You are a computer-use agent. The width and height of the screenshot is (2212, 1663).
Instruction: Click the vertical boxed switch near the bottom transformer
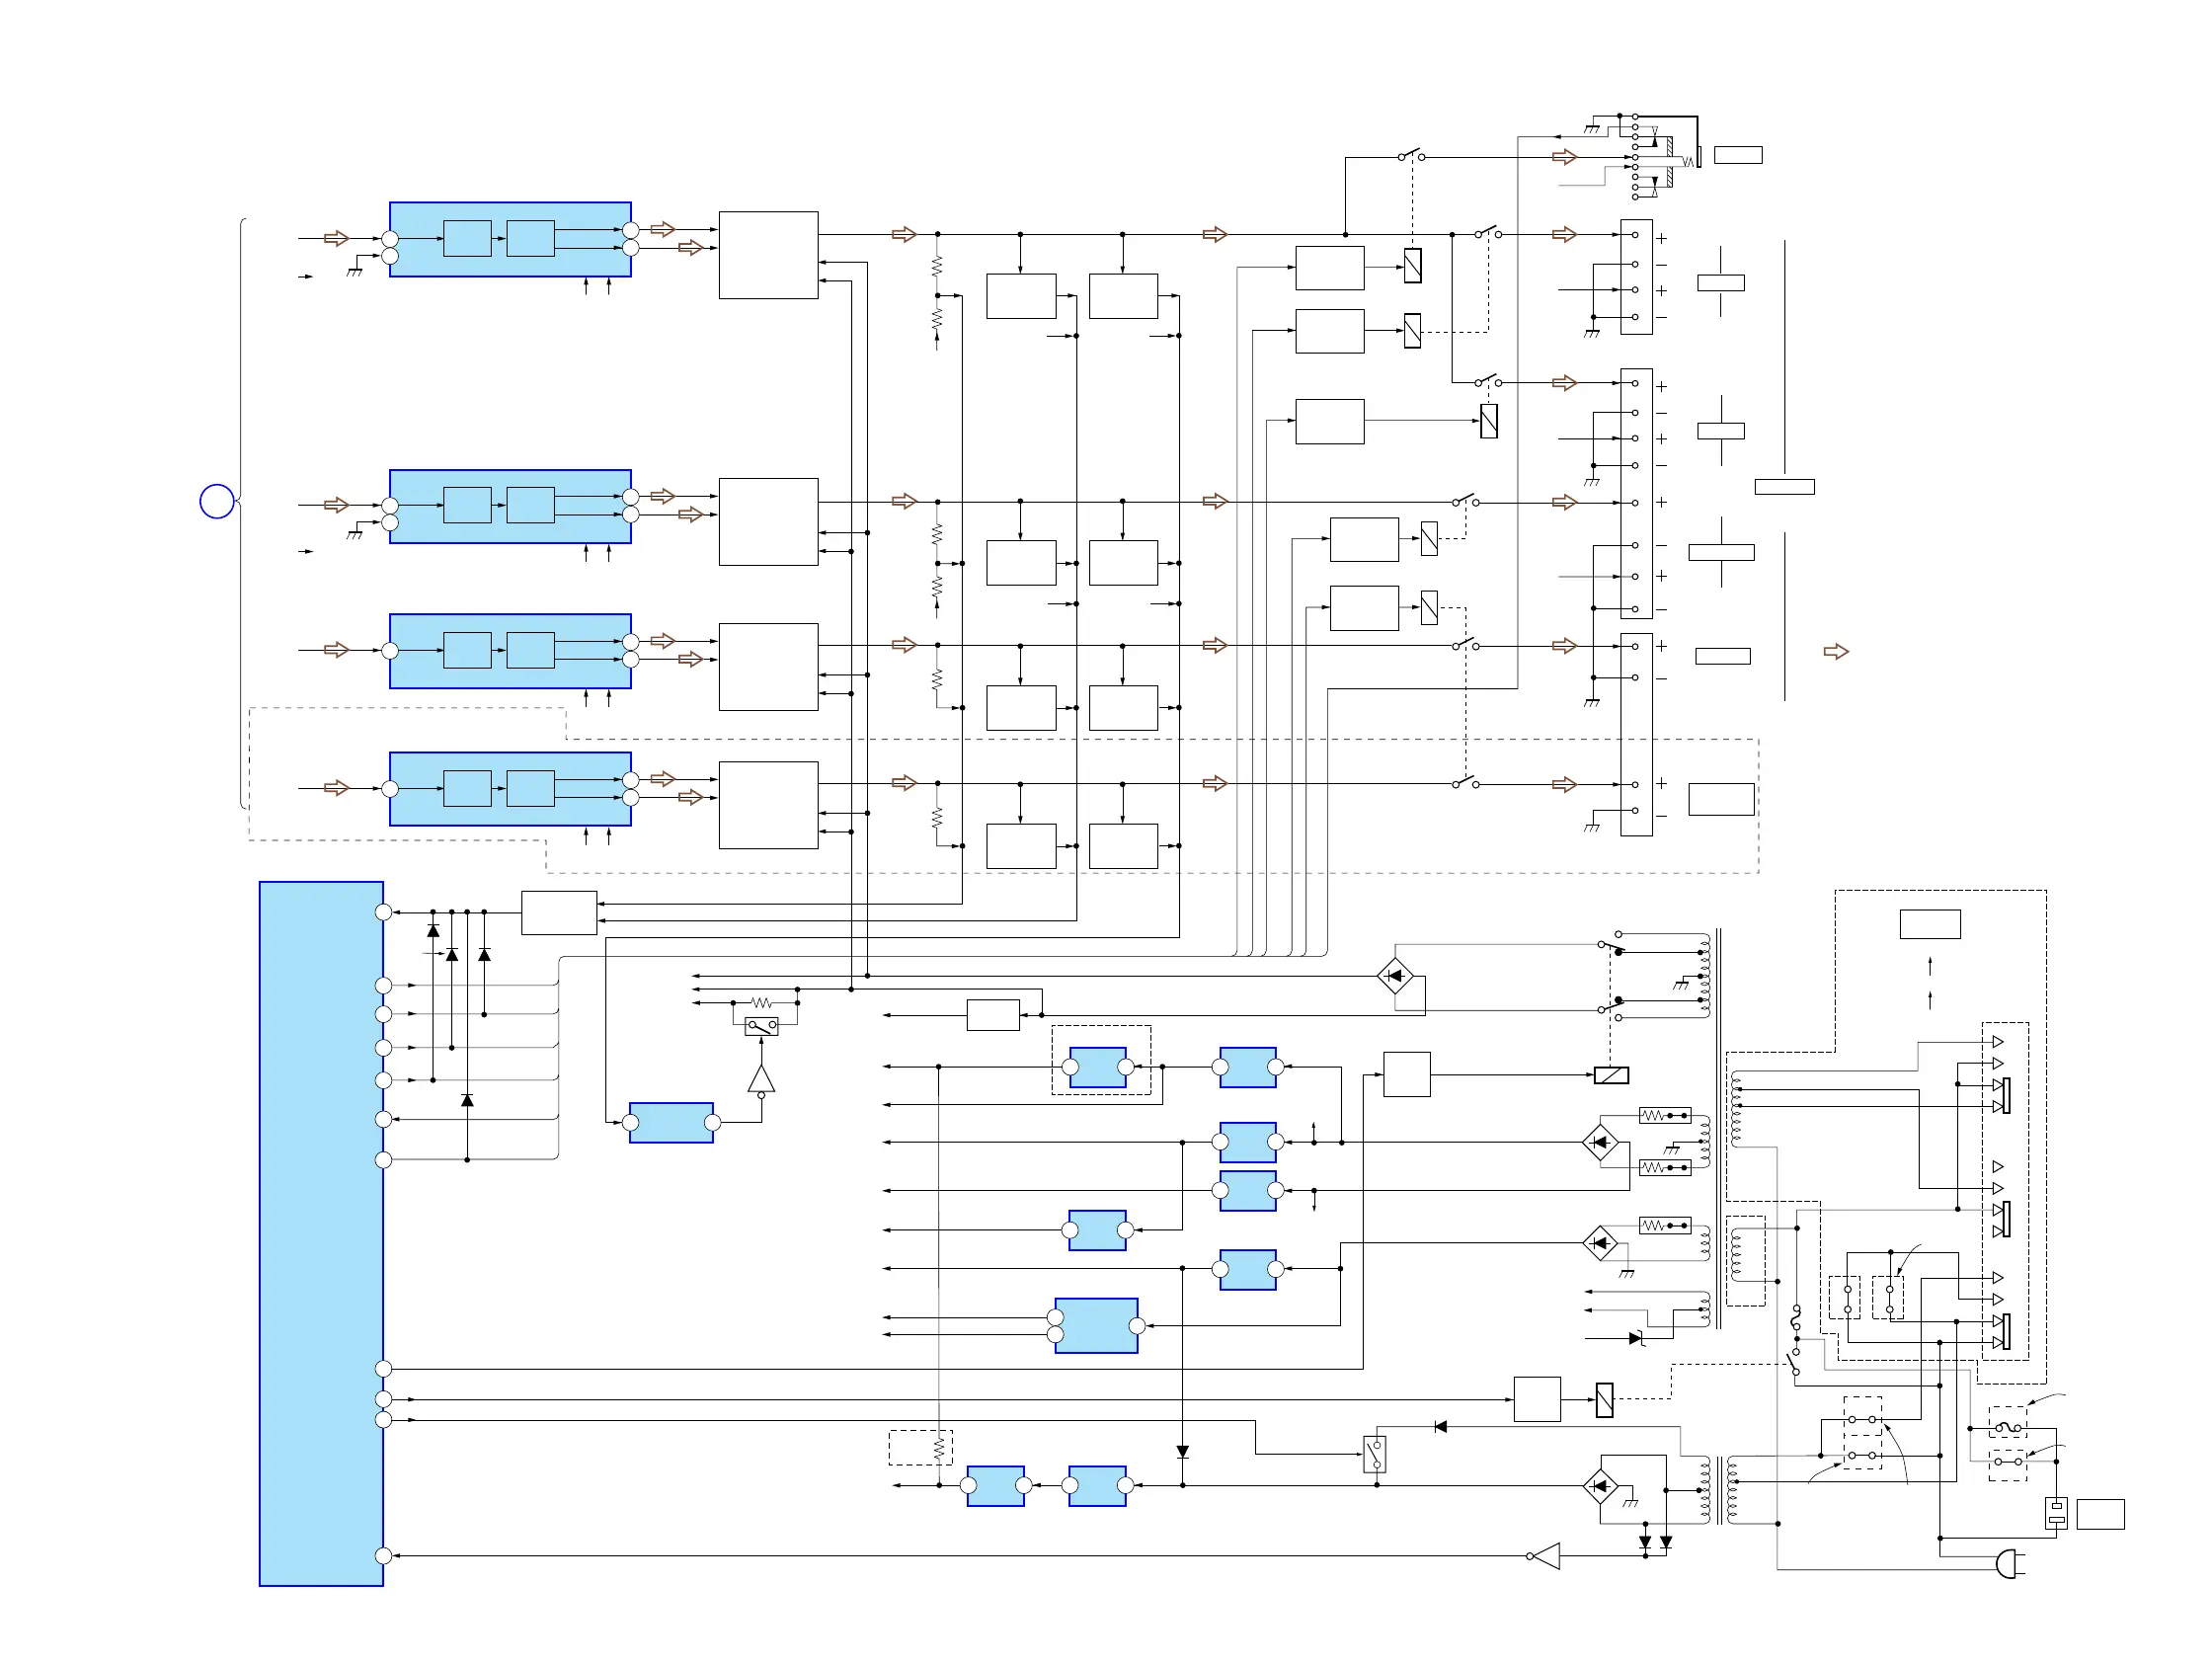click(1375, 1454)
